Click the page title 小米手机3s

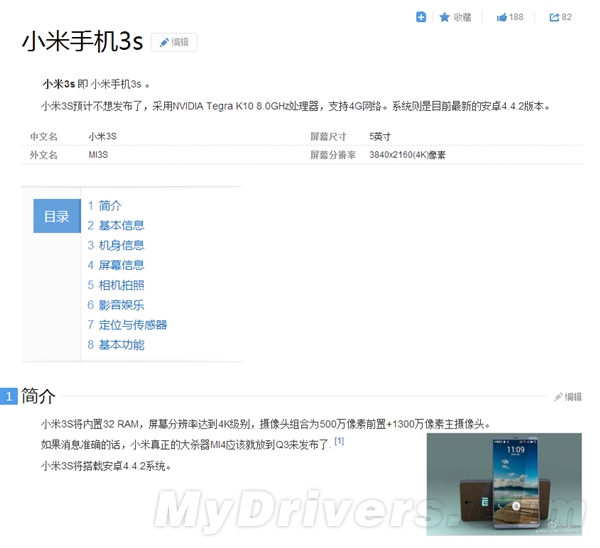(83, 41)
